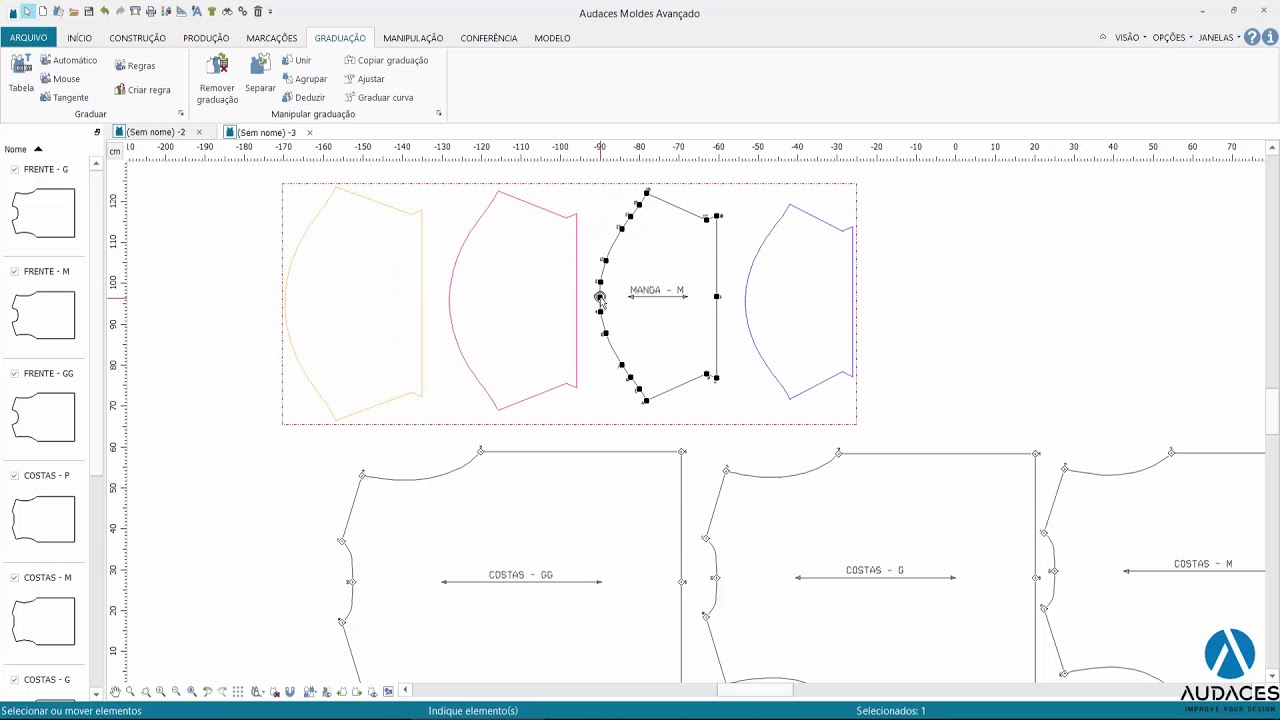1280x720 pixels.
Task: Open the text tool letter A icon
Action: point(197,11)
